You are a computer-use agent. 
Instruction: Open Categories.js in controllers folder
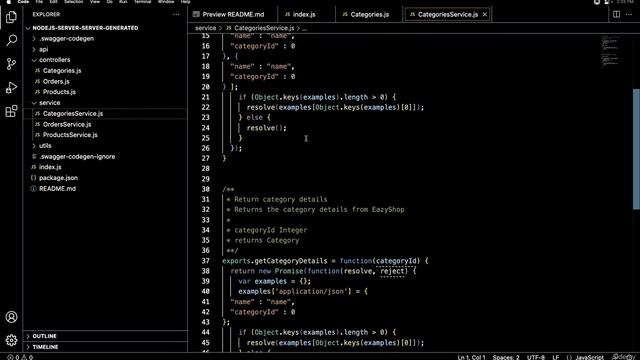coord(62,71)
